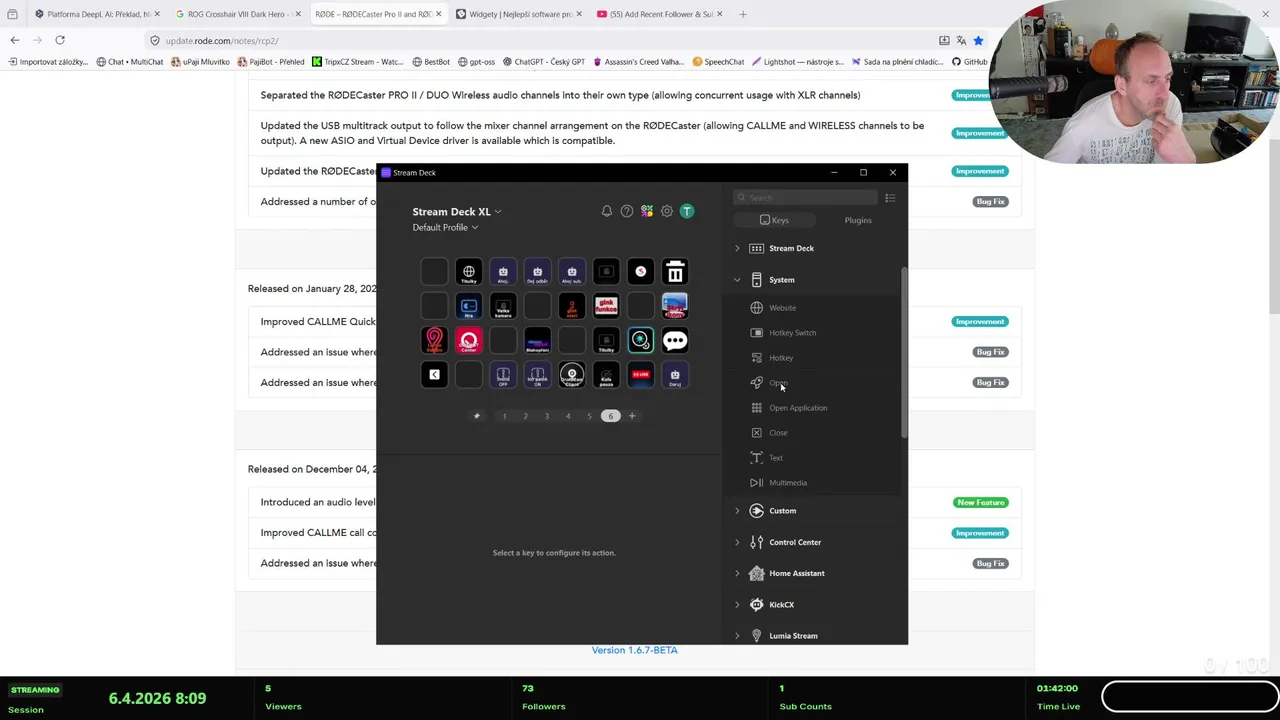Switch to the Plugins tab

tap(858, 220)
